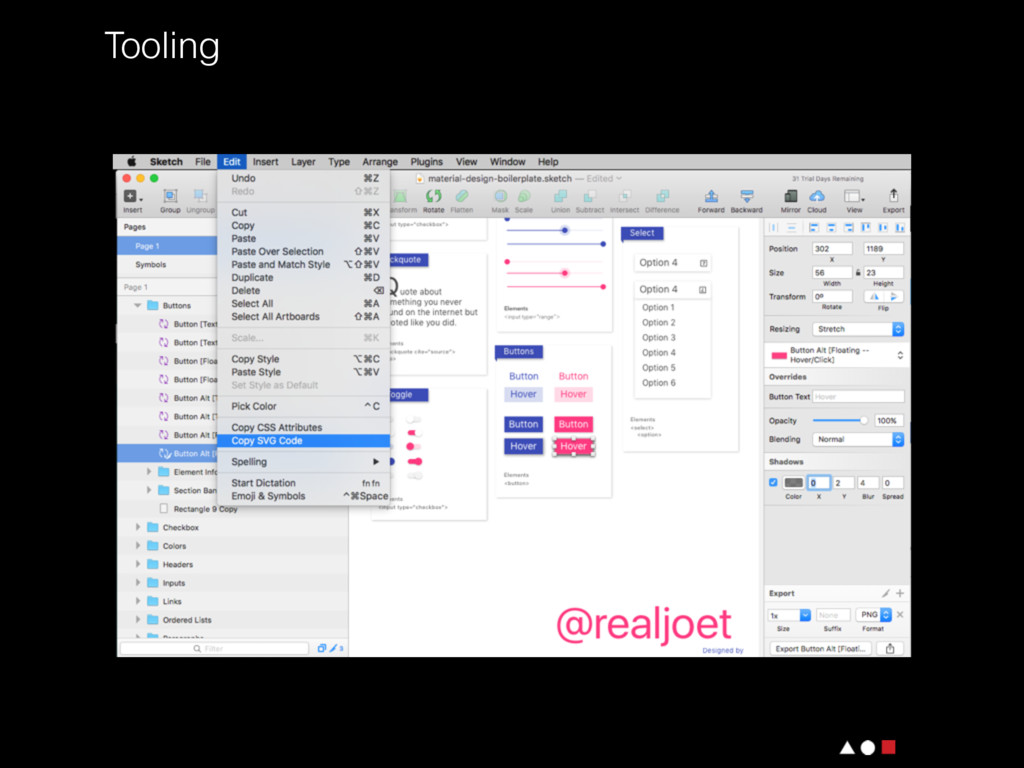This screenshot has height=768, width=1024.
Task: Expand the Headers folder
Action: point(138,564)
